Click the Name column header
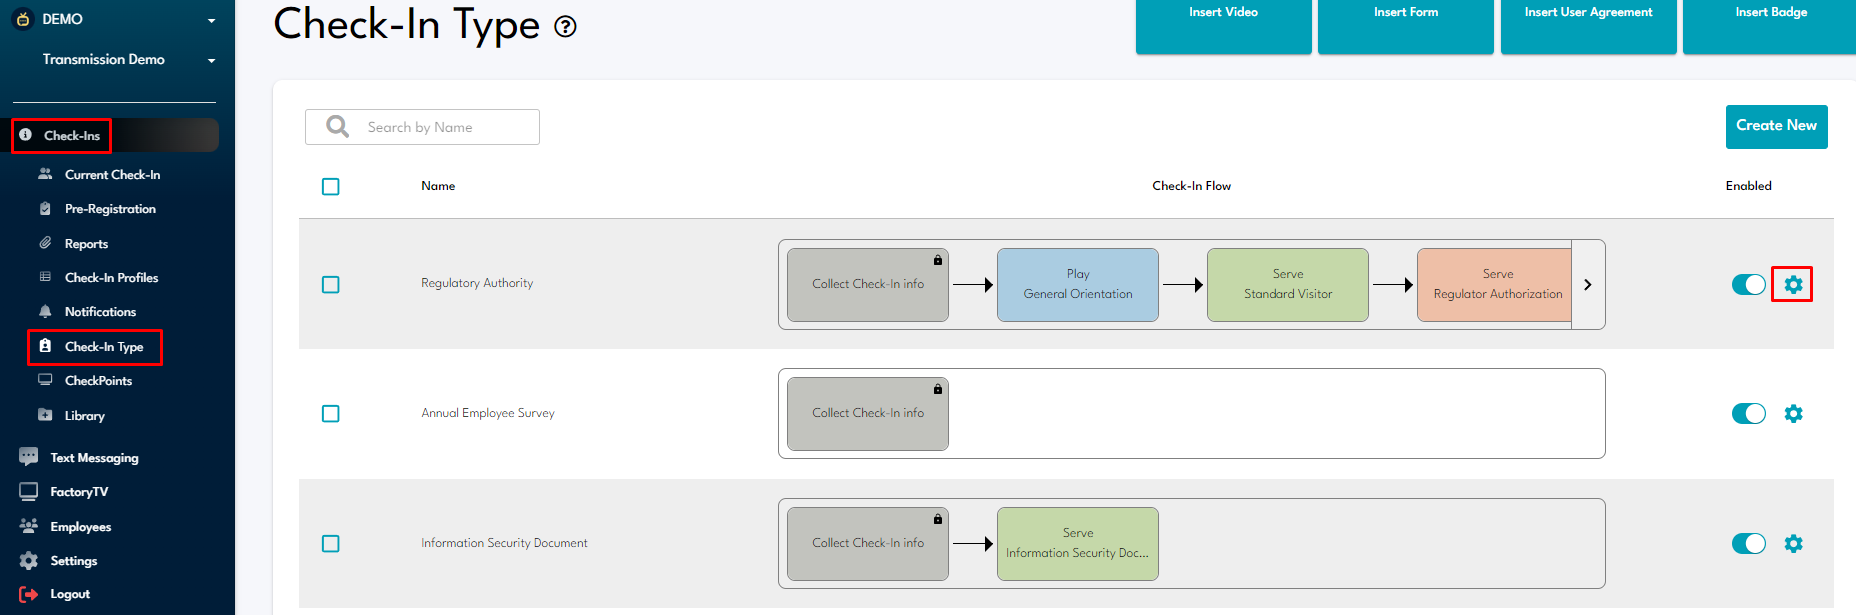The image size is (1856, 615). click(438, 186)
